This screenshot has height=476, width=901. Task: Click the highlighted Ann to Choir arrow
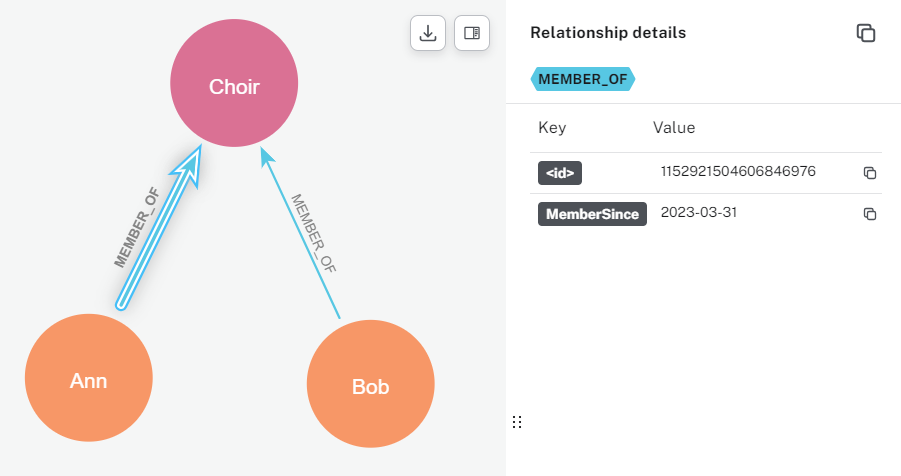click(x=160, y=228)
